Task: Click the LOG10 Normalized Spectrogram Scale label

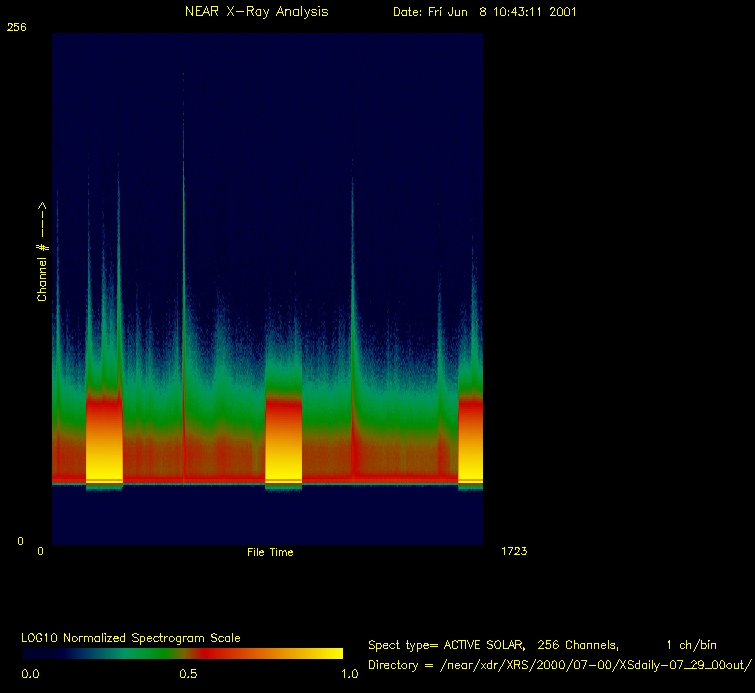Action: click(x=131, y=637)
